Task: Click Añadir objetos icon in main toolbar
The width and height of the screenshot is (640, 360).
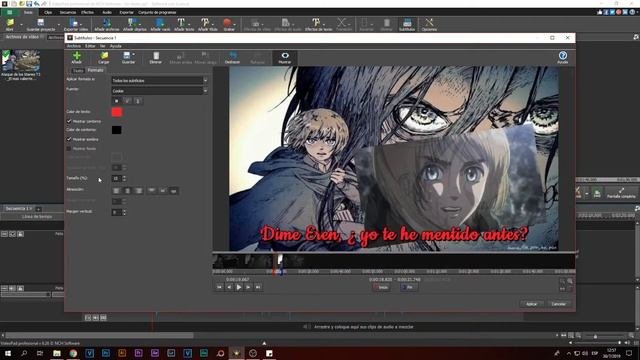Action: coord(132,24)
